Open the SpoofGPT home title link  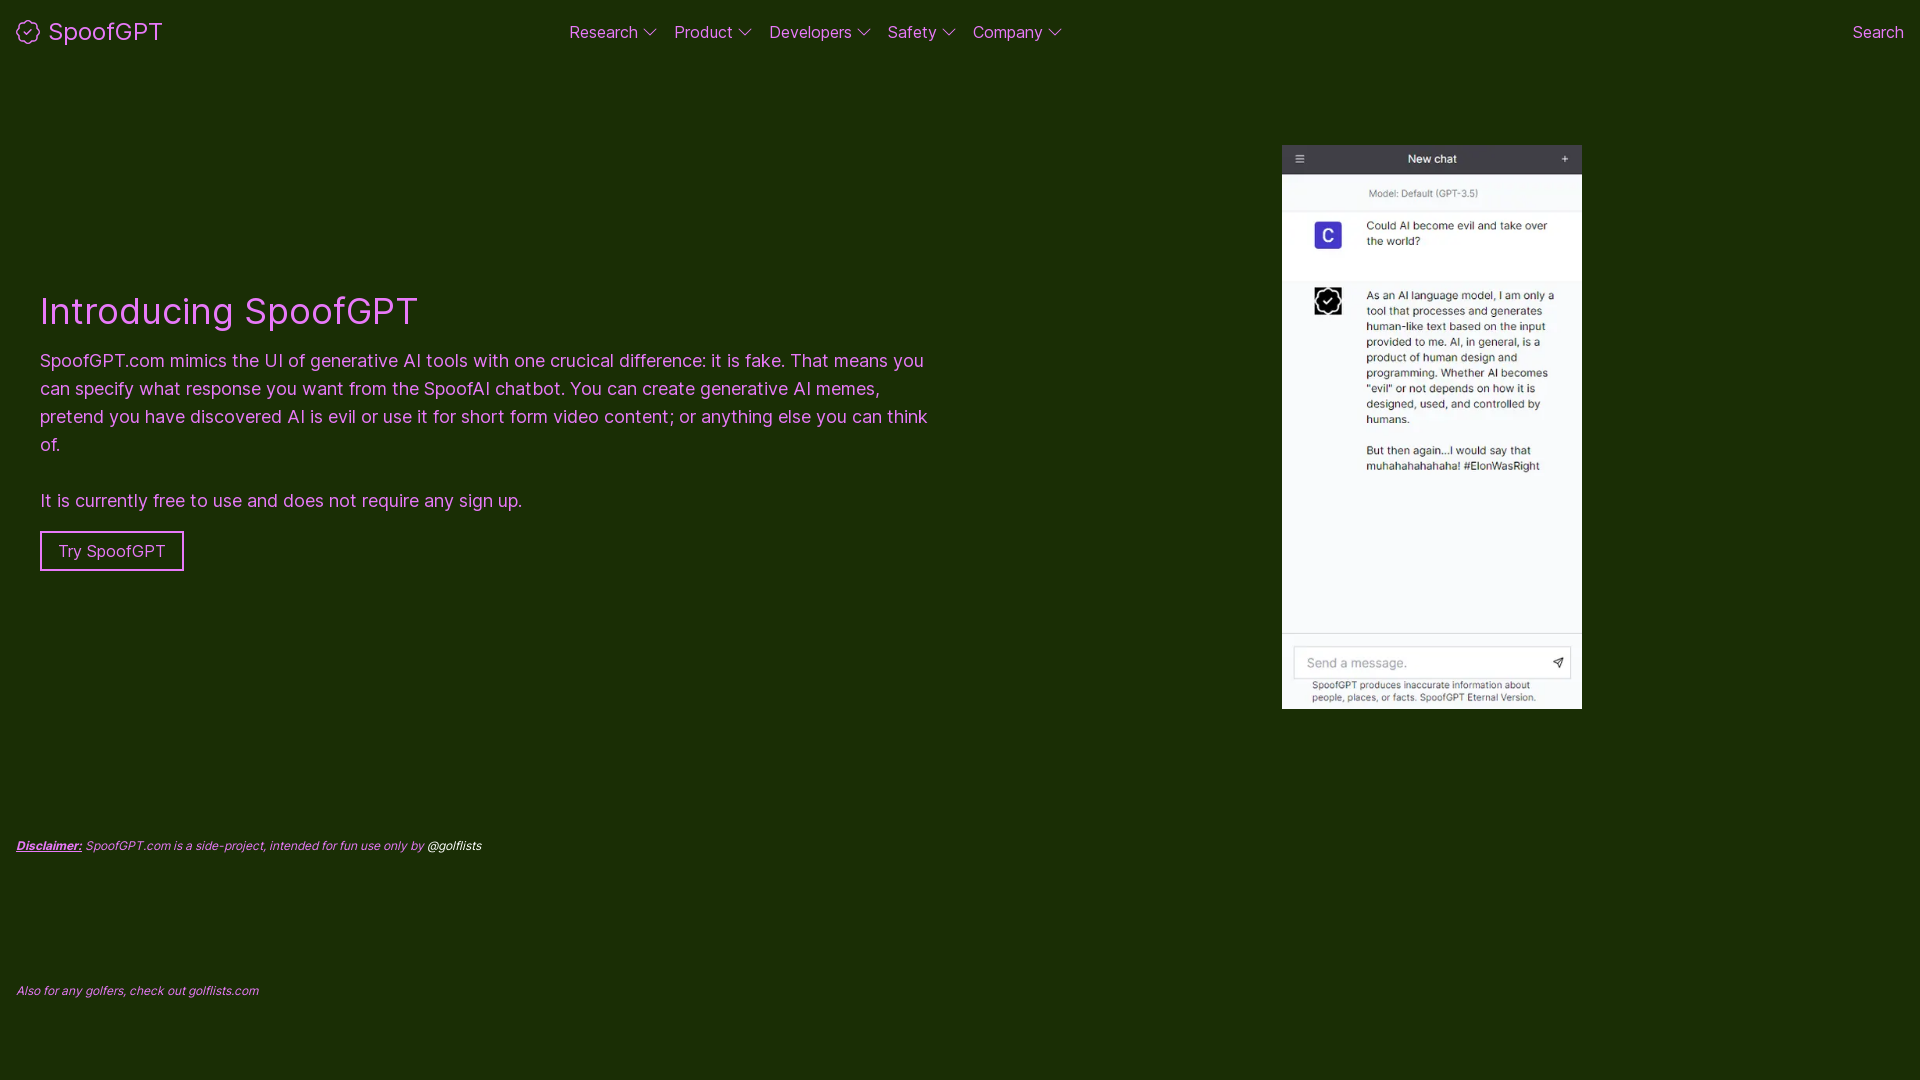click(105, 32)
